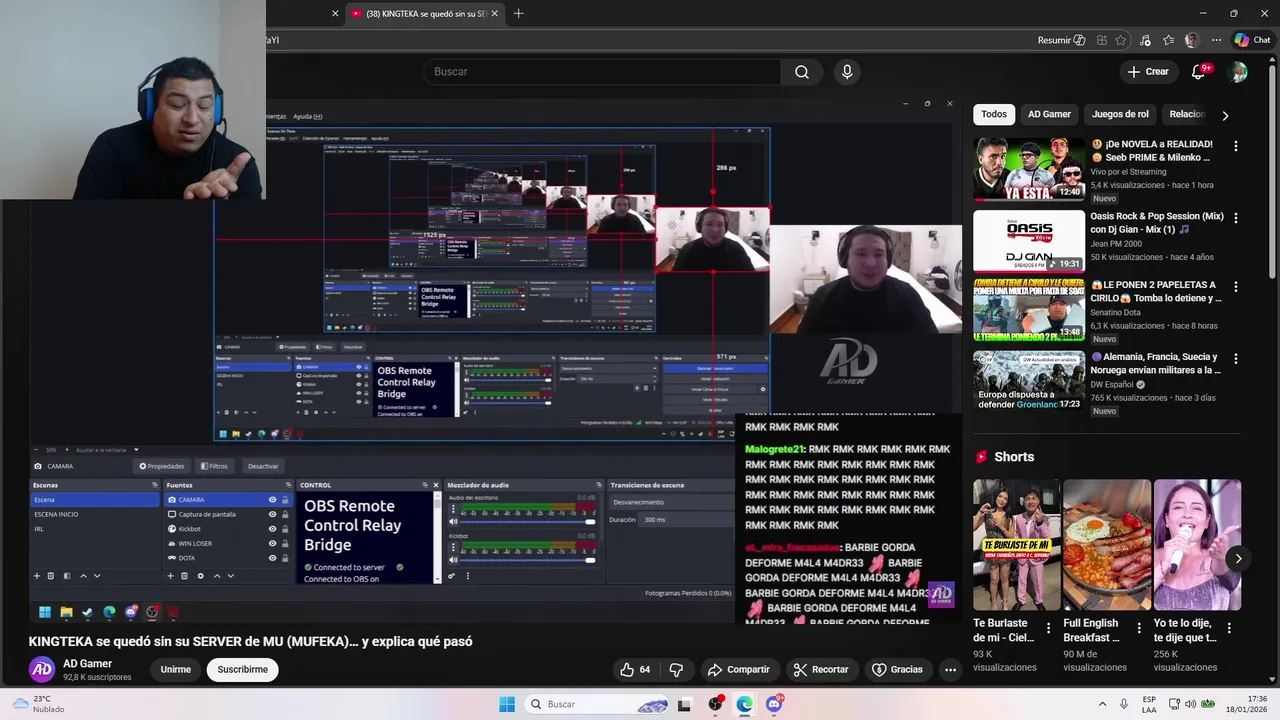Click the Kickbot volume slider in OBS mixer
Viewport: 1280px width, 720px height.
click(x=528, y=560)
